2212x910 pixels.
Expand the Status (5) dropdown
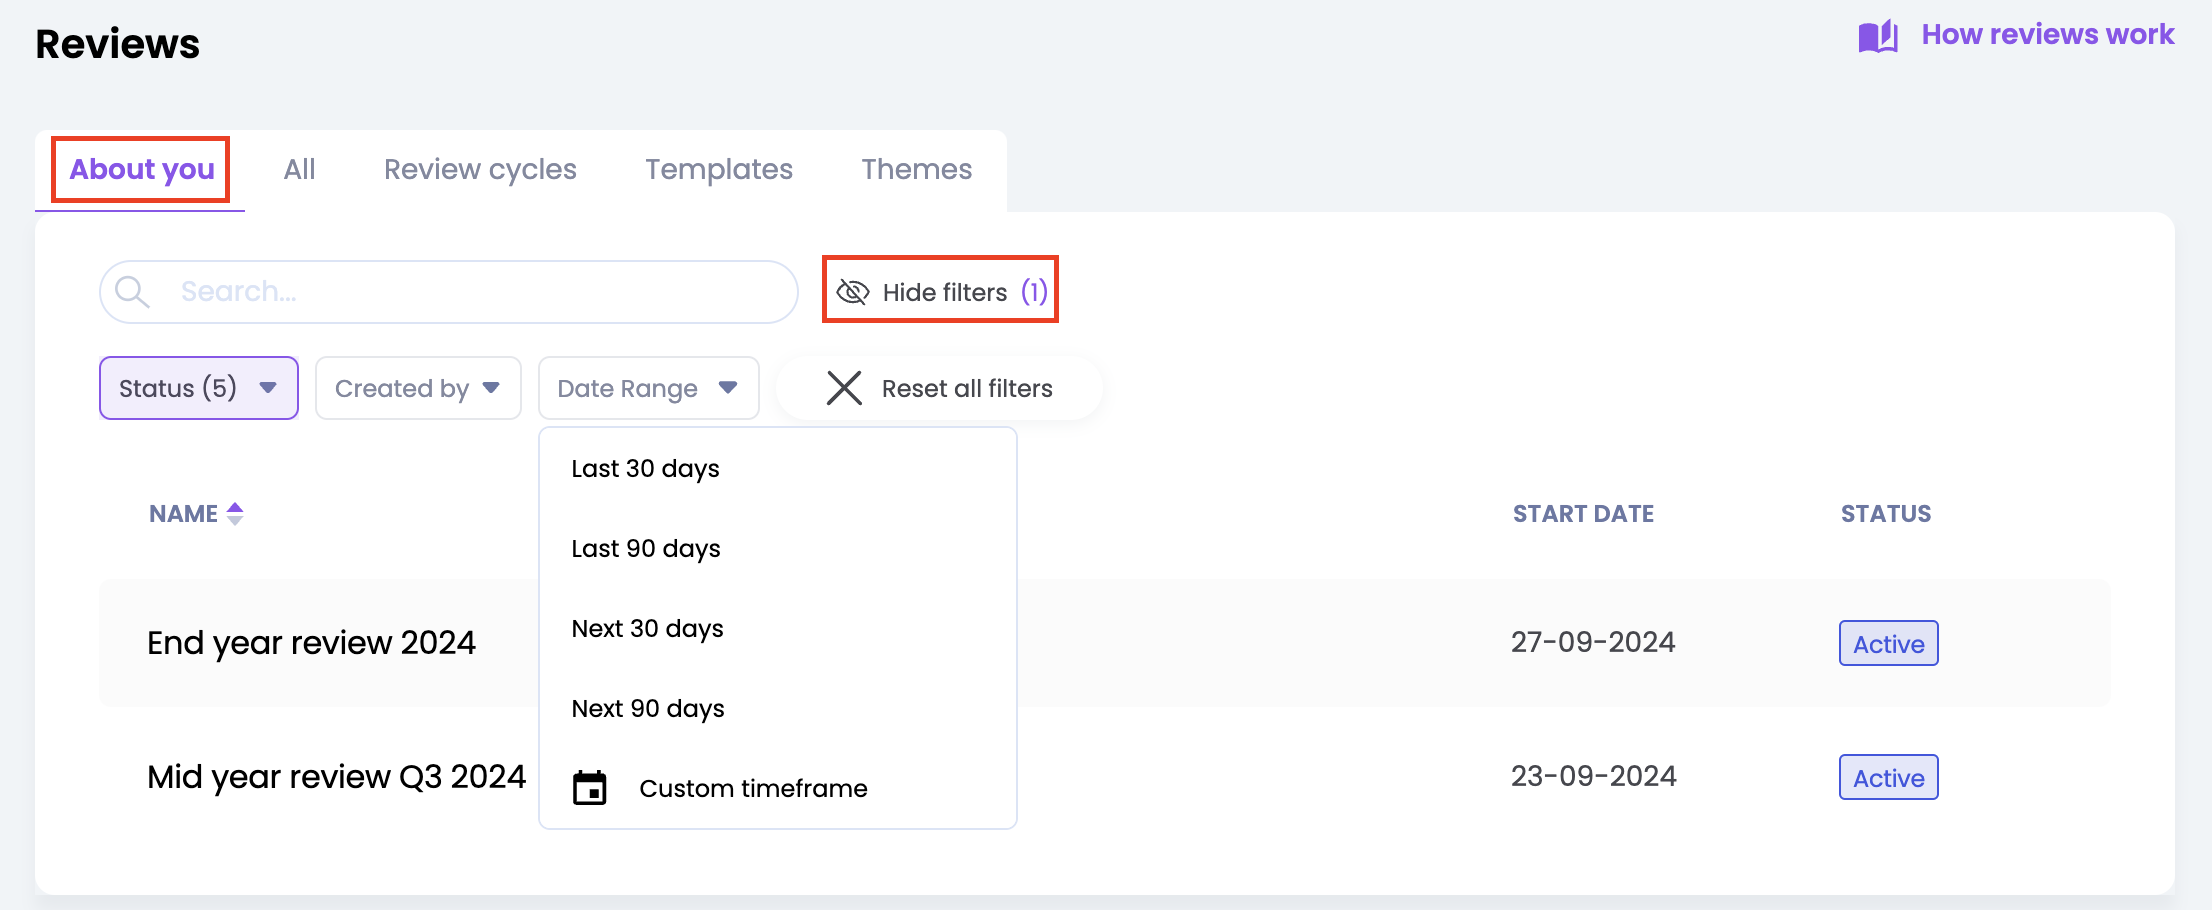coord(198,388)
